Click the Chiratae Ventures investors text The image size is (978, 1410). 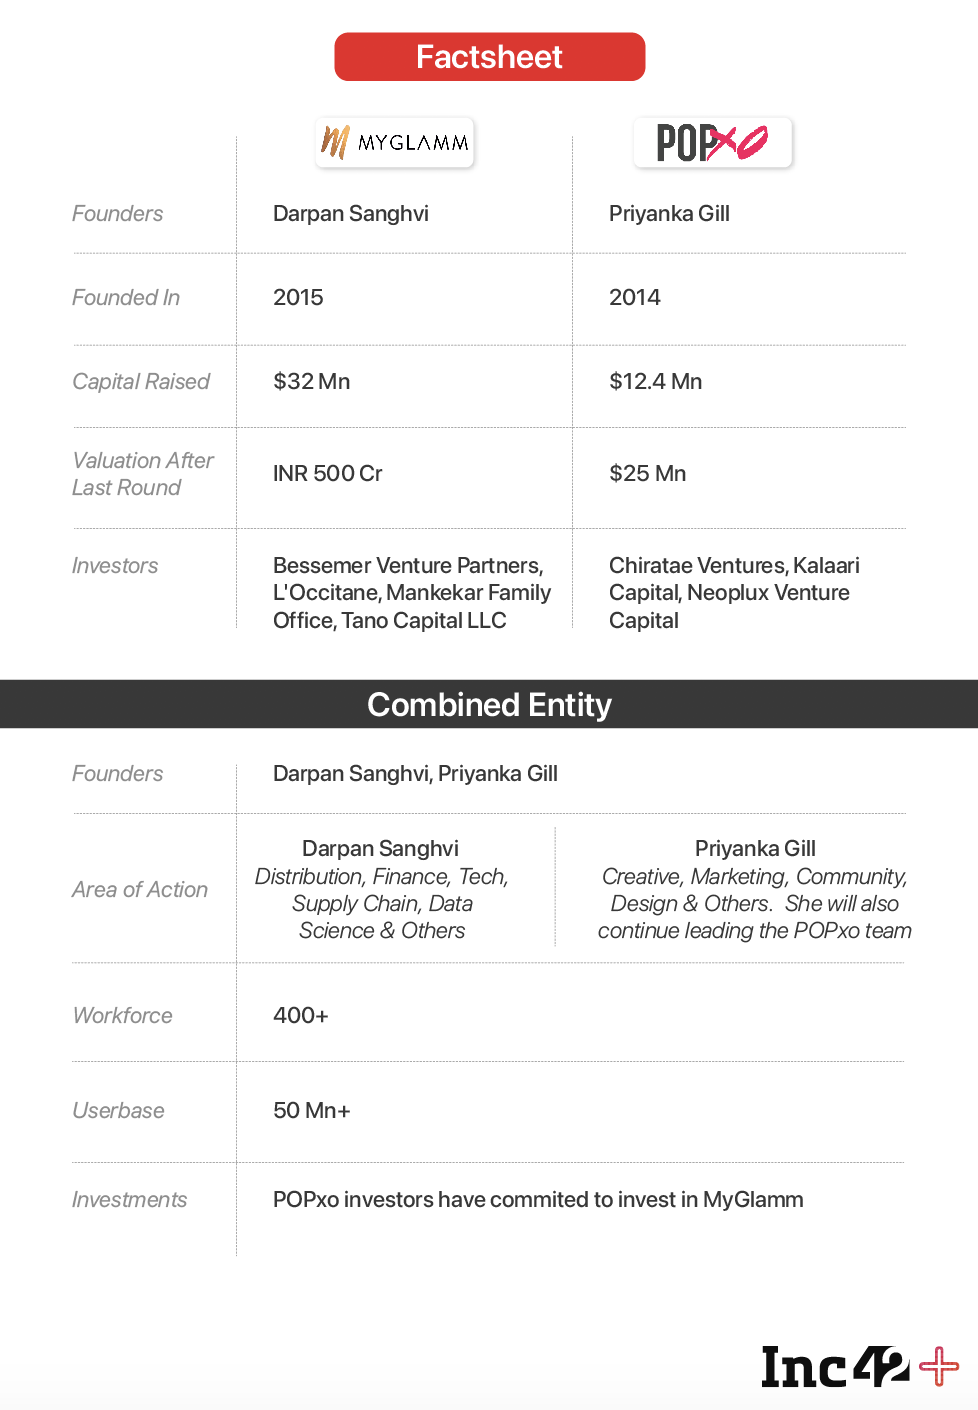734,593
